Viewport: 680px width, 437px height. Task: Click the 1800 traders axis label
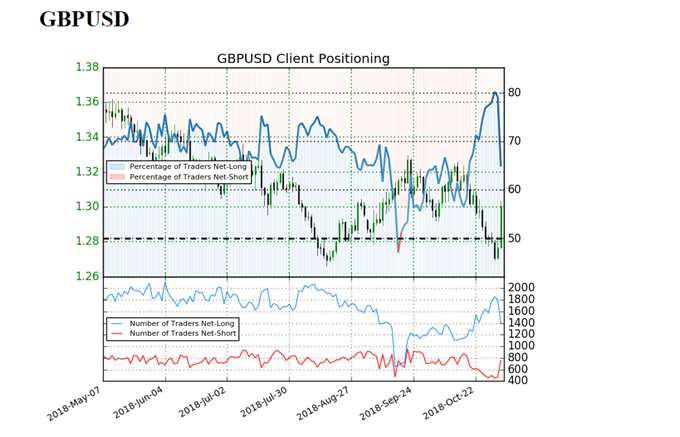[521, 299]
